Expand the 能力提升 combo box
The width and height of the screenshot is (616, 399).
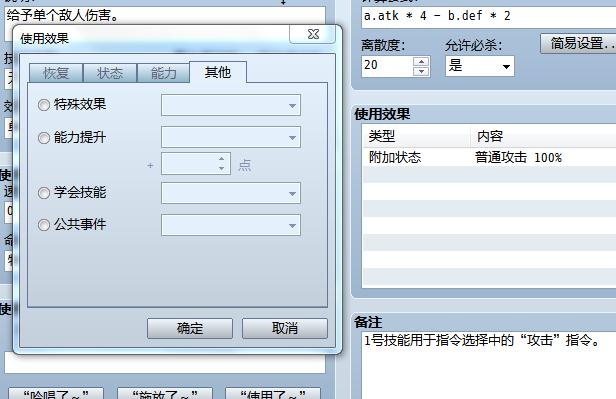231,137
